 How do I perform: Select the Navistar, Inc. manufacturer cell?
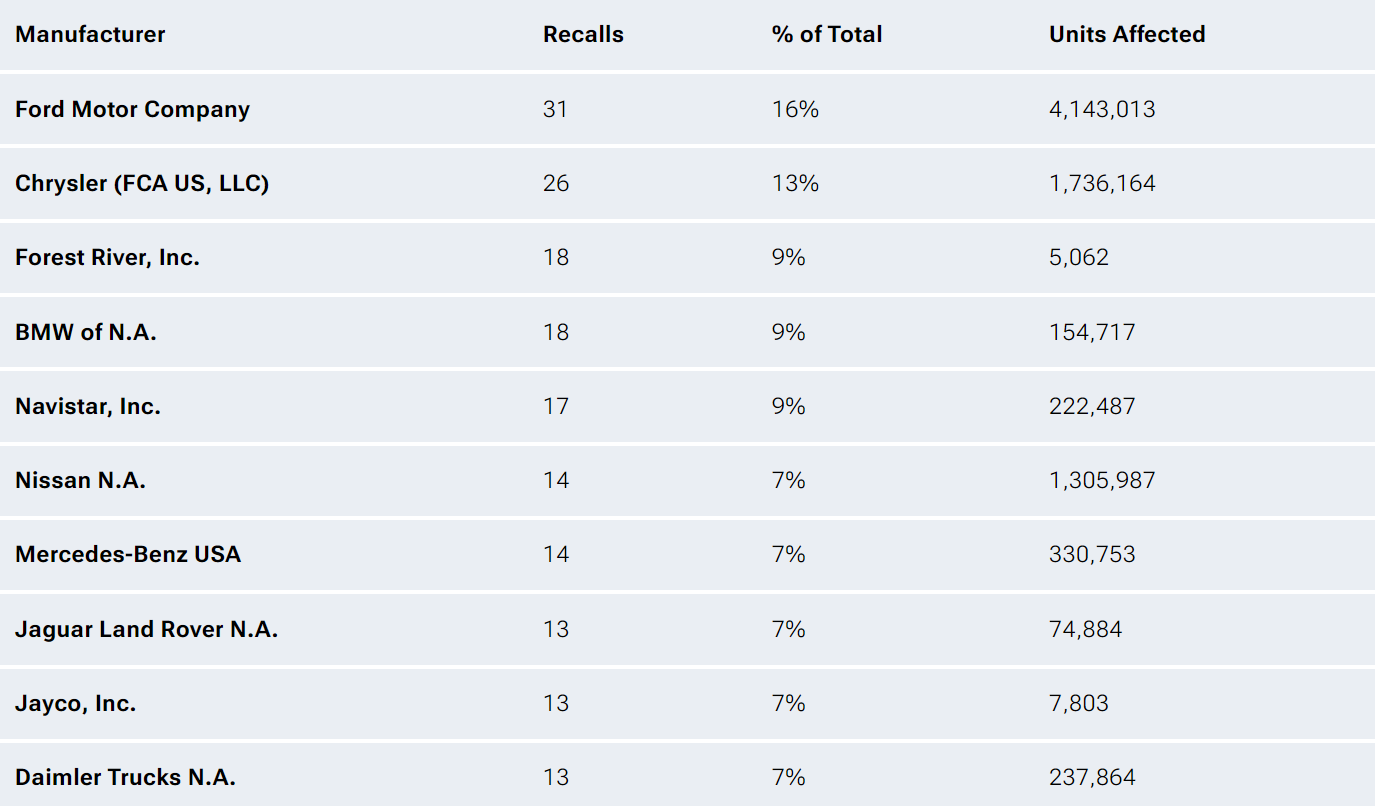point(88,406)
